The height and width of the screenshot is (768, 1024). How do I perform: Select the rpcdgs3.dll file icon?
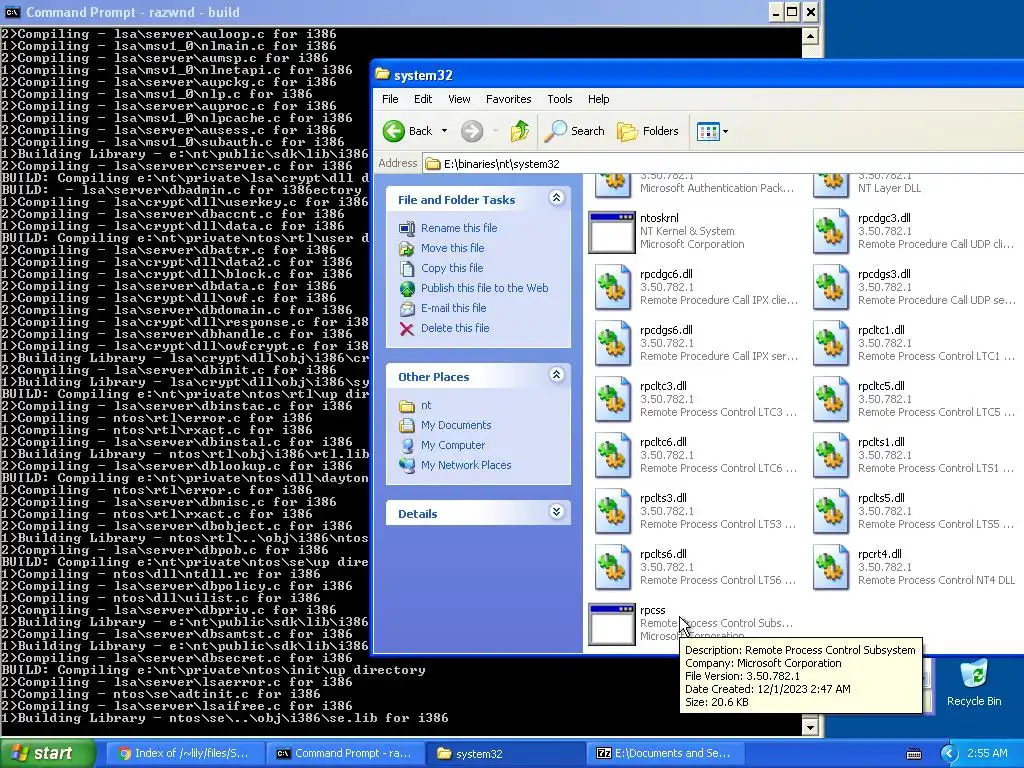coord(830,288)
